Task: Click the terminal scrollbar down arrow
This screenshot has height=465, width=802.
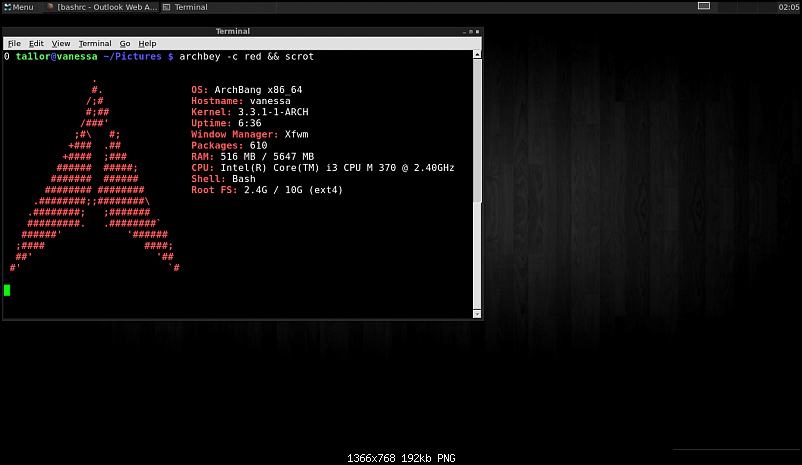Action: [477, 314]
